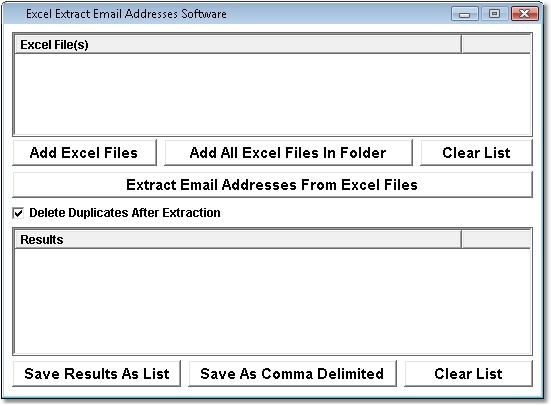
Task: Start Extract Email Addresses From Excel Files
Action: (272, 185)
